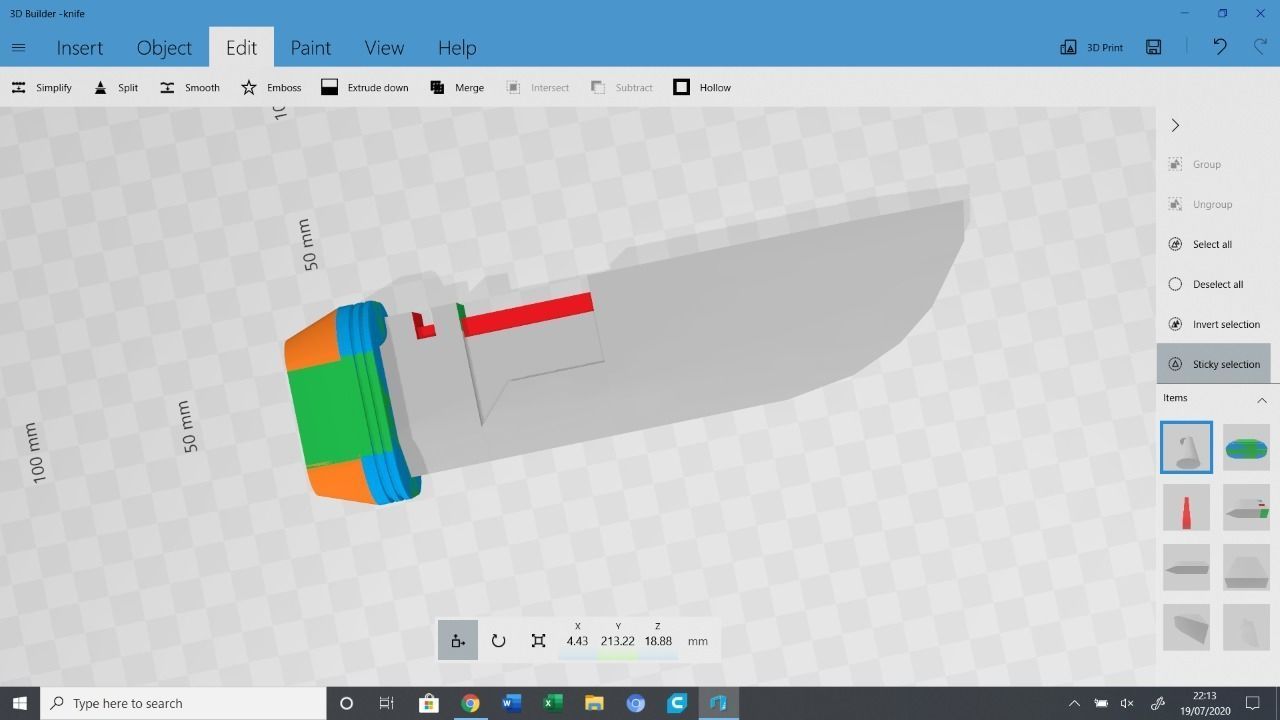Click Deselect all
The image size is (1280, 720).
1205,284
